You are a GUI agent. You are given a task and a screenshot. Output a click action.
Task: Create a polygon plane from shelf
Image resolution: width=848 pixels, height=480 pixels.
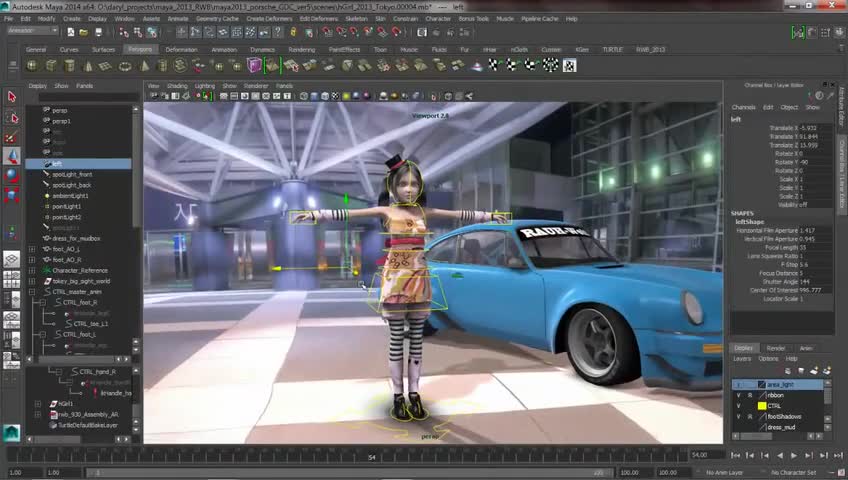(106, 66)
